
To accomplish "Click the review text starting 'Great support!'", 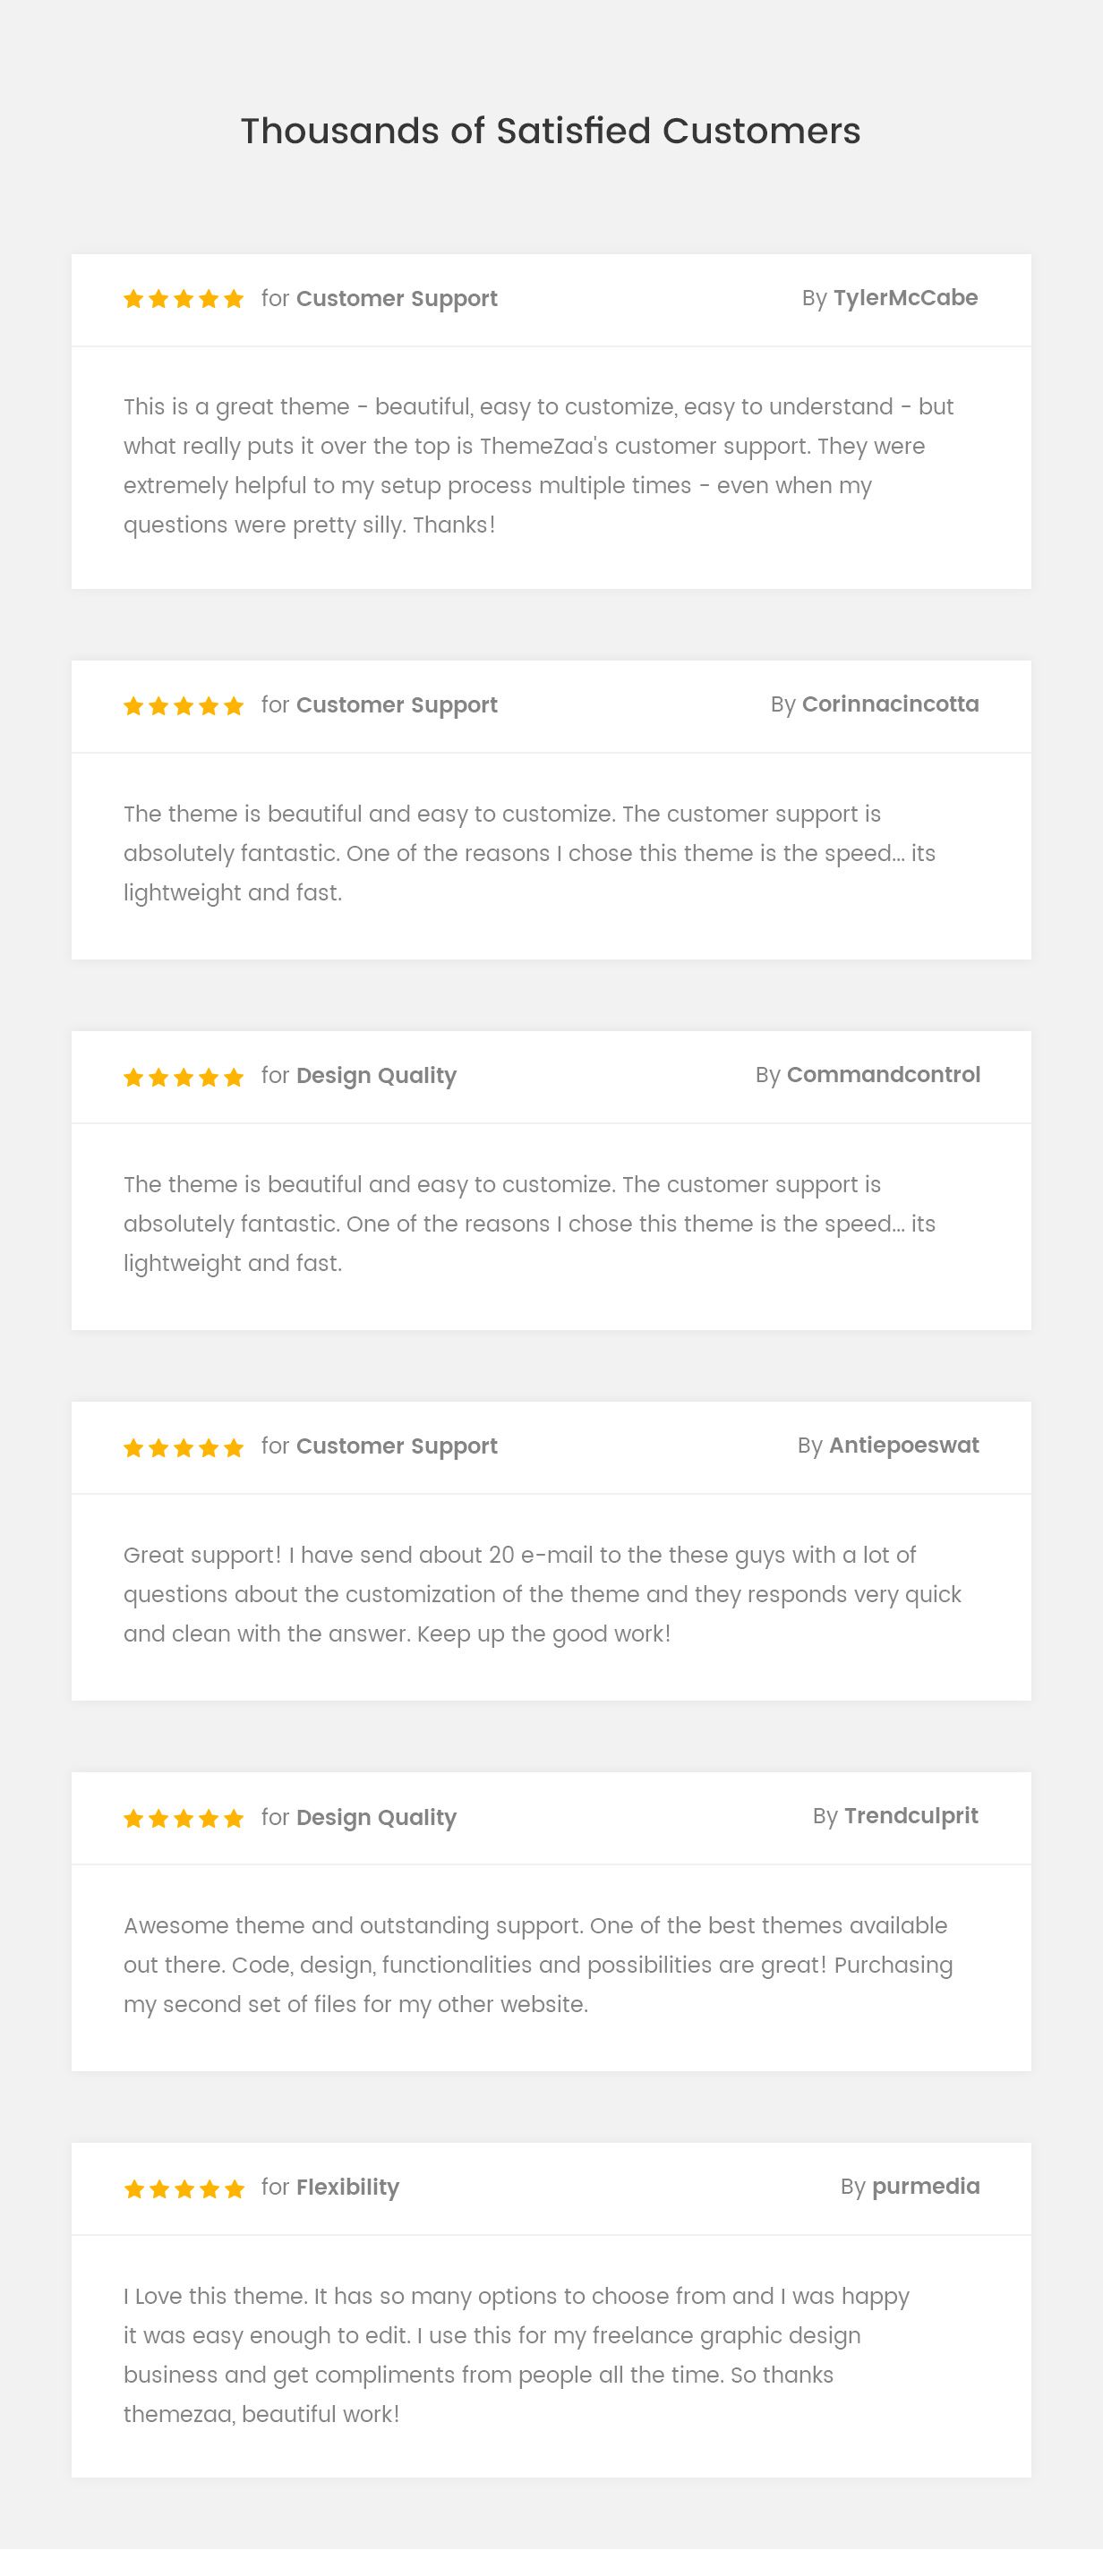I will point(541,1594).
